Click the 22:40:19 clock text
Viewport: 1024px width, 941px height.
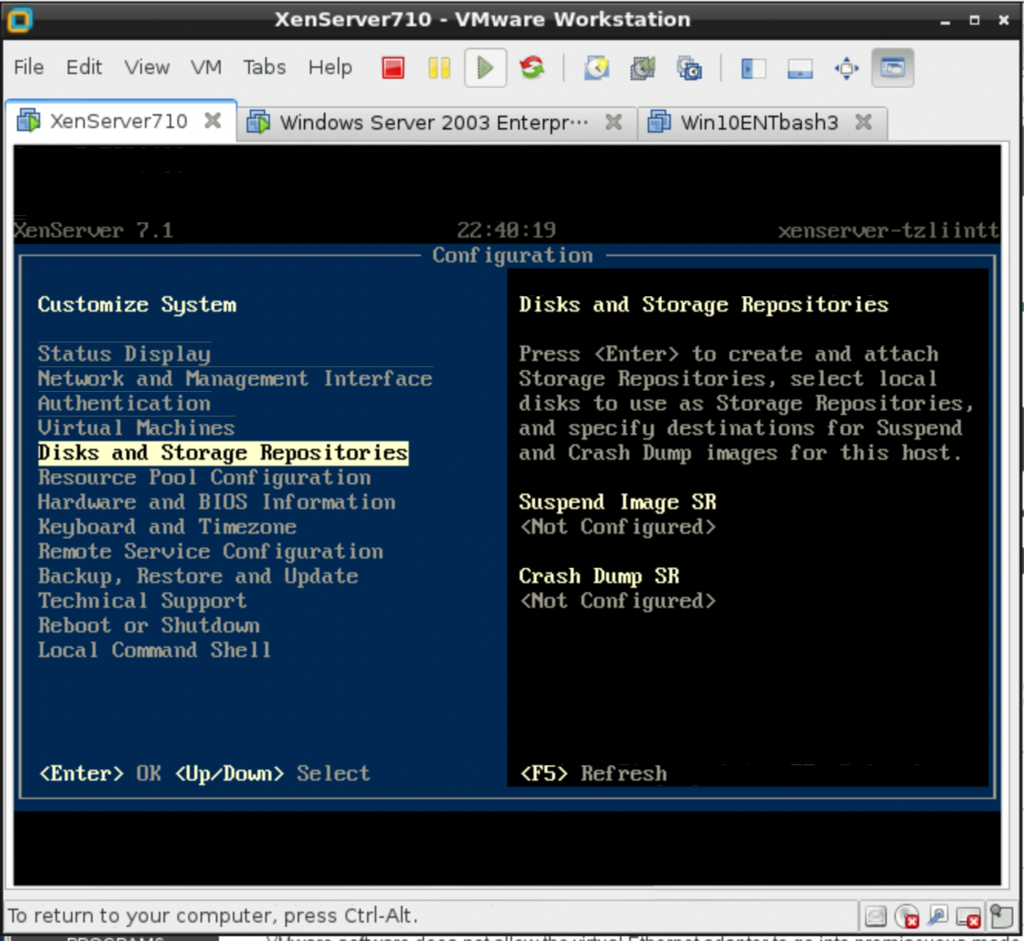tap(506, 231)
